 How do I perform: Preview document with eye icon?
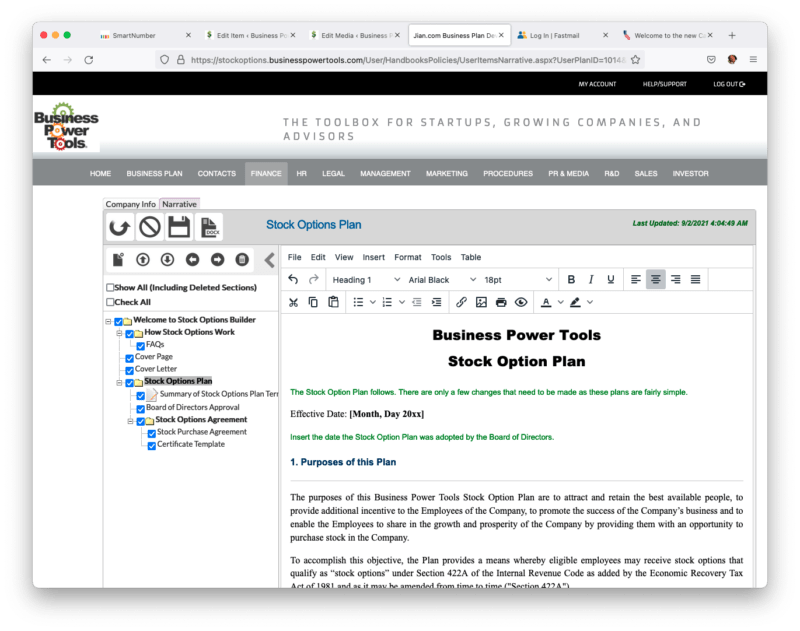[521, 302]
